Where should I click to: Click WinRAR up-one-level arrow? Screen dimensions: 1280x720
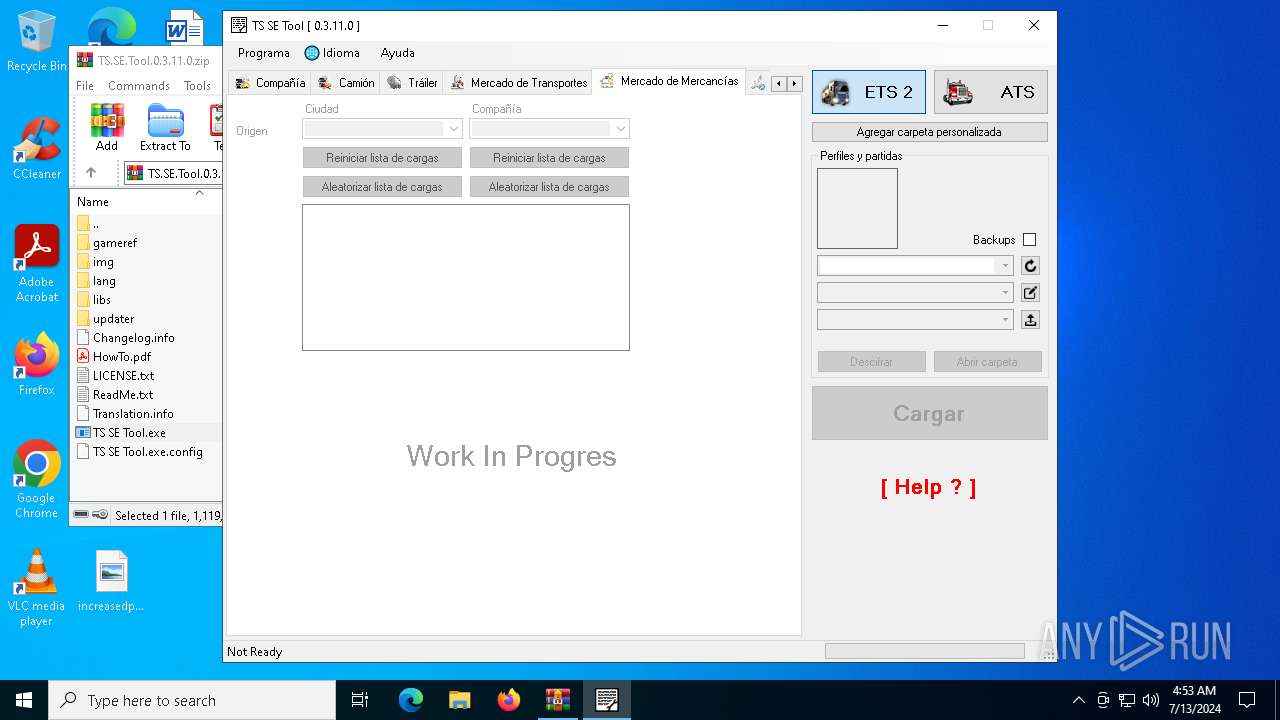[90, 173]
